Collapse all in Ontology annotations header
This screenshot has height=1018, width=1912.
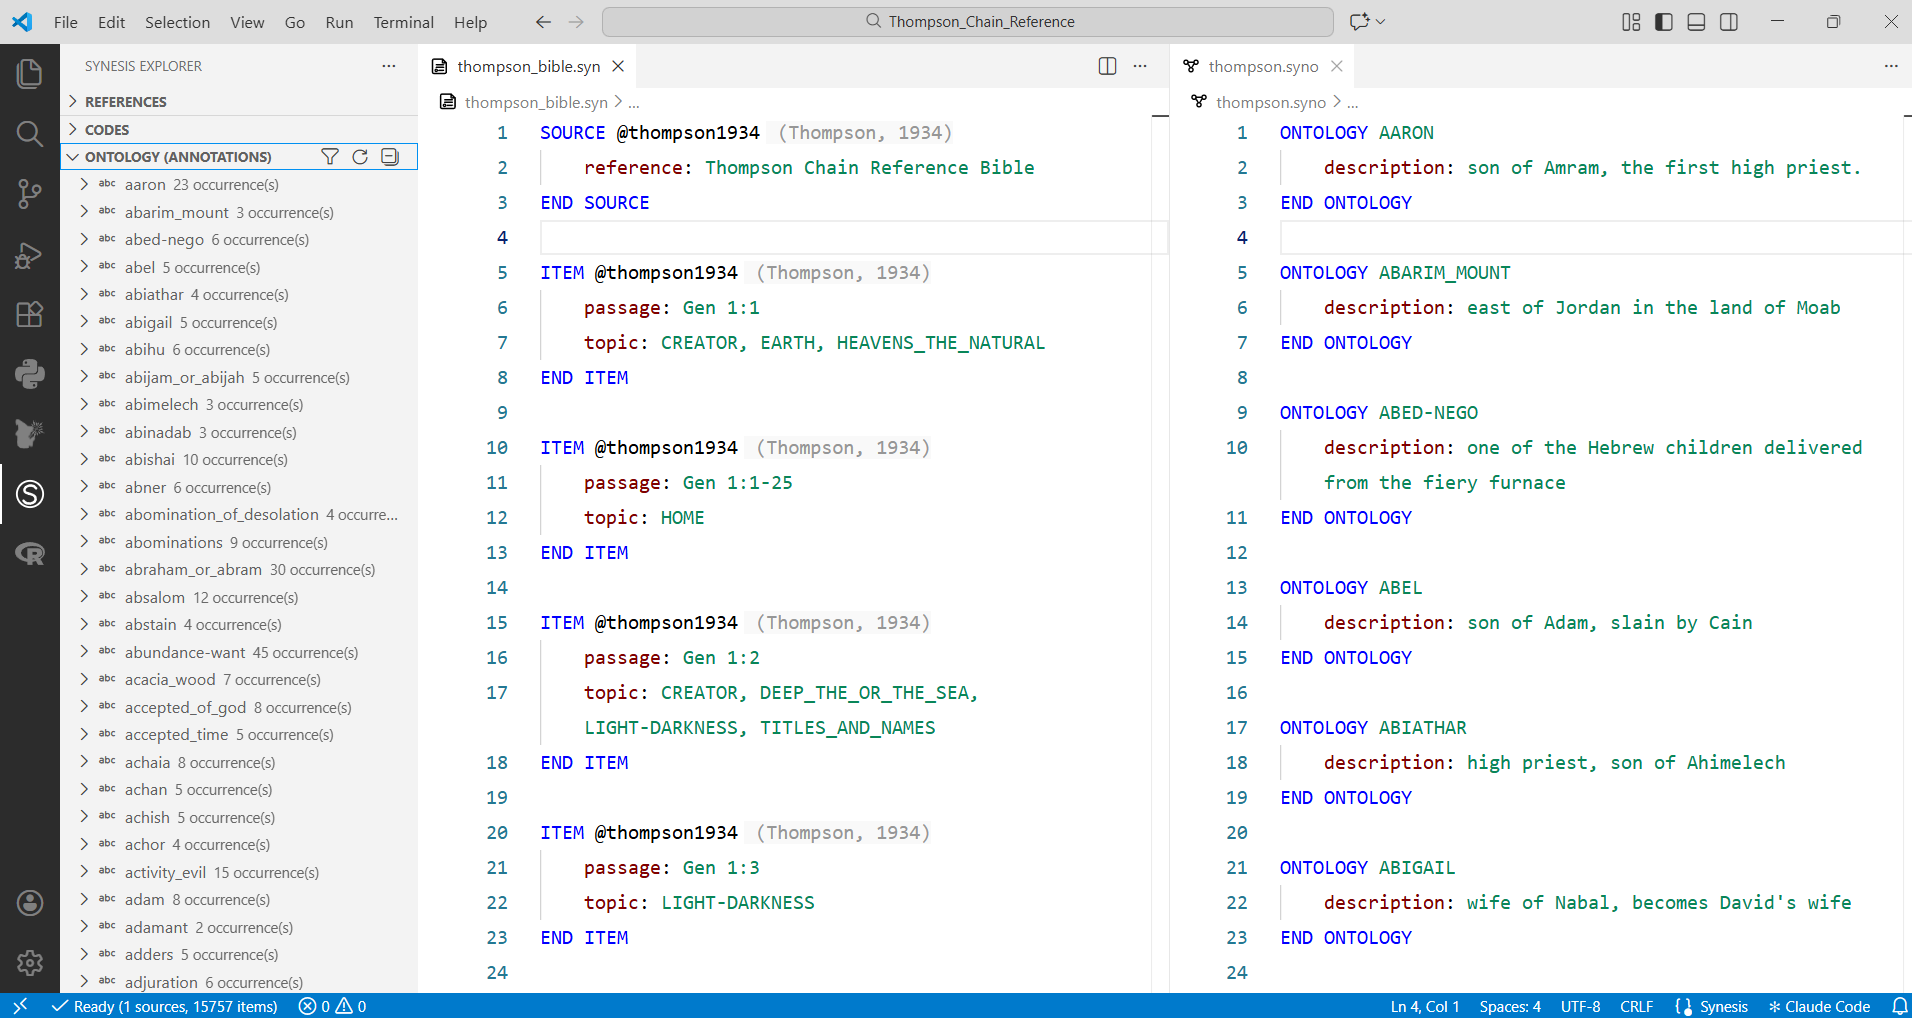(x=390, y=157)
